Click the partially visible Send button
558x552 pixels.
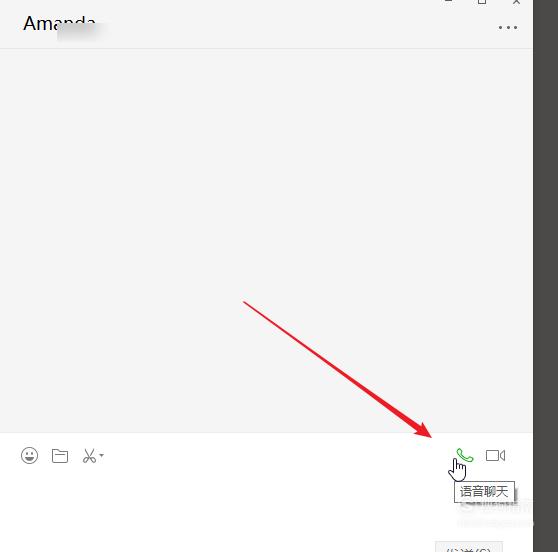tap(469, 547)
